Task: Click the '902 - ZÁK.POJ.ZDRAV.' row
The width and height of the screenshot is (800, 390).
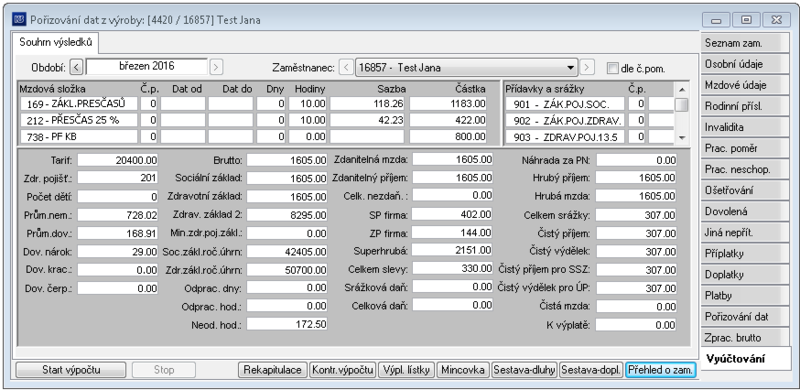Action: click(565, 120)
